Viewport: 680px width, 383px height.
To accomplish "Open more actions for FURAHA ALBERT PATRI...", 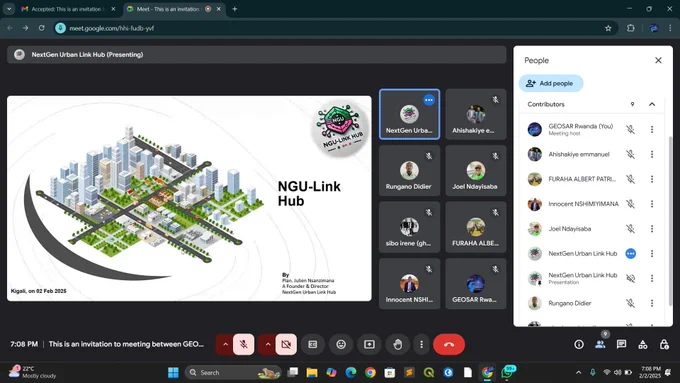I will 652,179.
